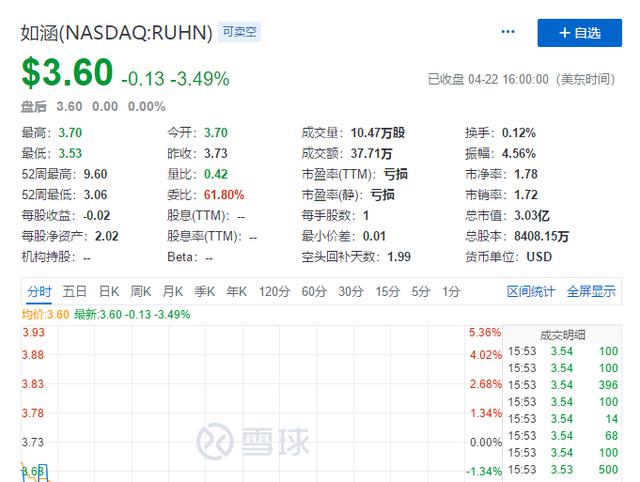Image resolution: width=640 pixels, height=482 pixels.
Task: Click the 今开 value 3.70
Action: point(216,133)
